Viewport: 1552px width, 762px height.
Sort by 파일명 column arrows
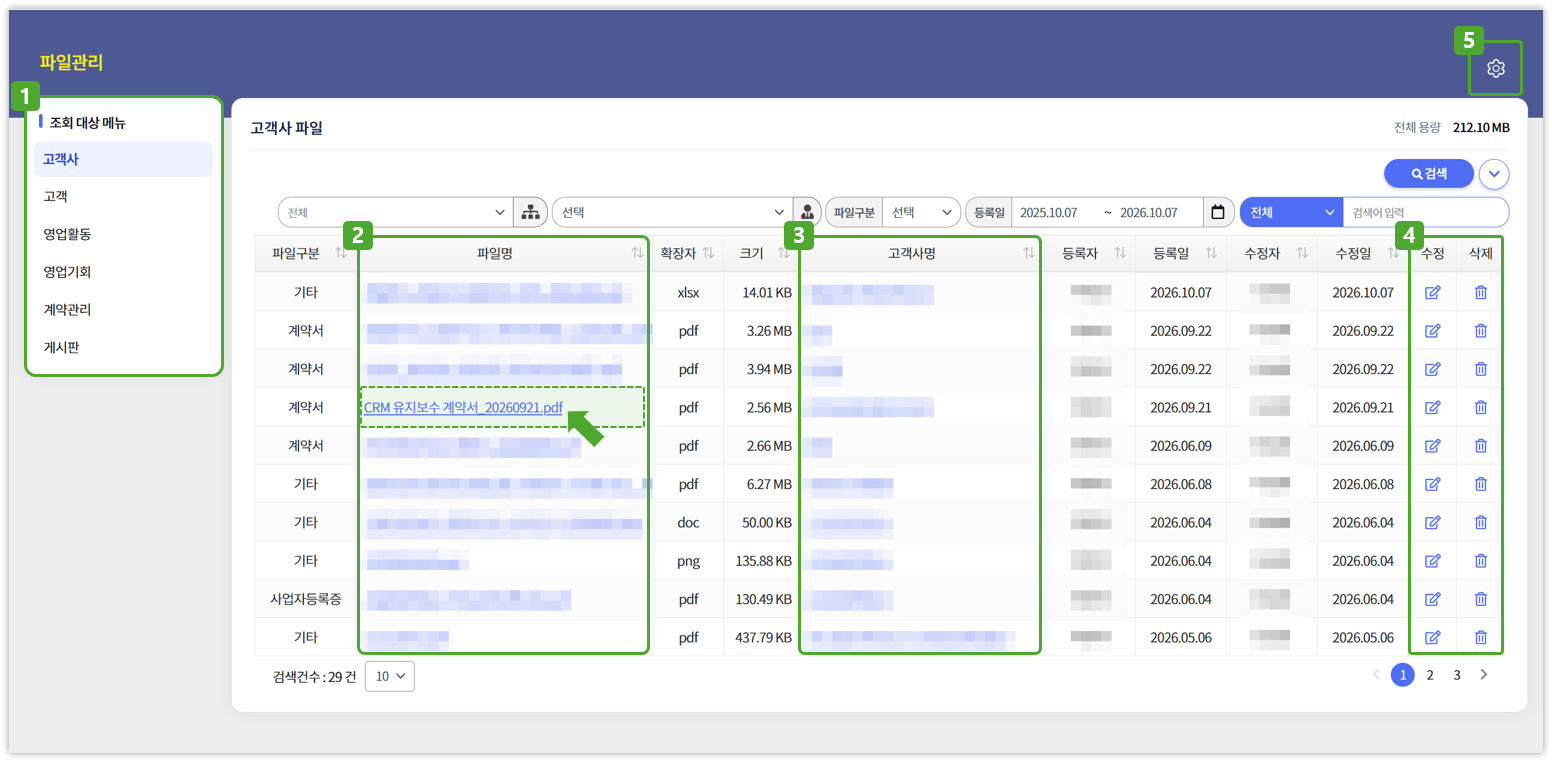[638, 254]
